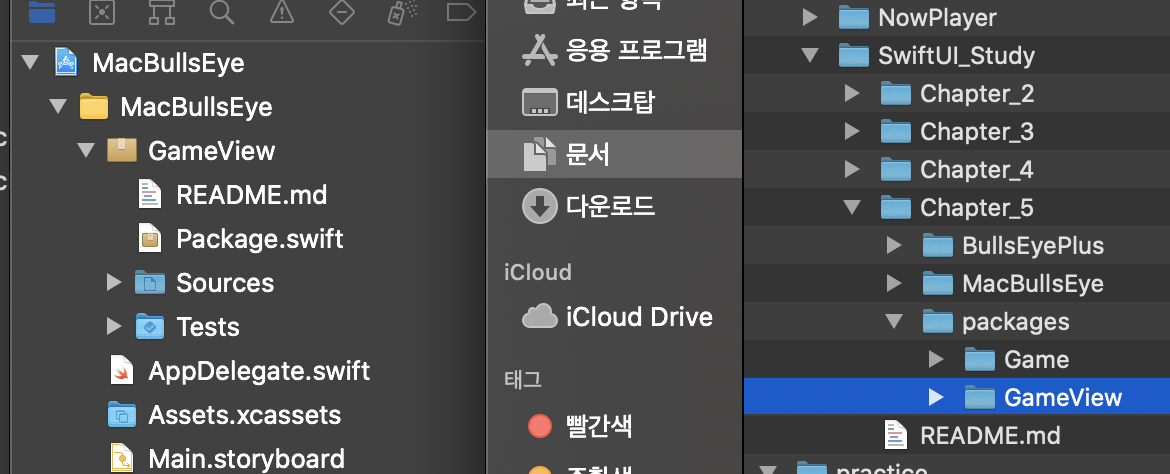Select highlighted GameView folder in Finder
The image size is (1170, 474).
pyautogui.click(x=957, y=397)
